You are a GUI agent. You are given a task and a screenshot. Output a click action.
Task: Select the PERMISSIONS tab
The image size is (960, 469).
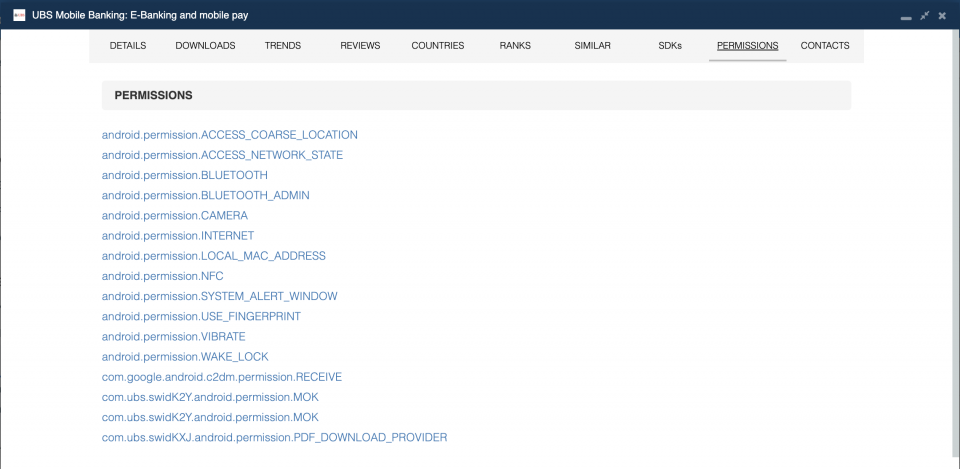point(748,45)
